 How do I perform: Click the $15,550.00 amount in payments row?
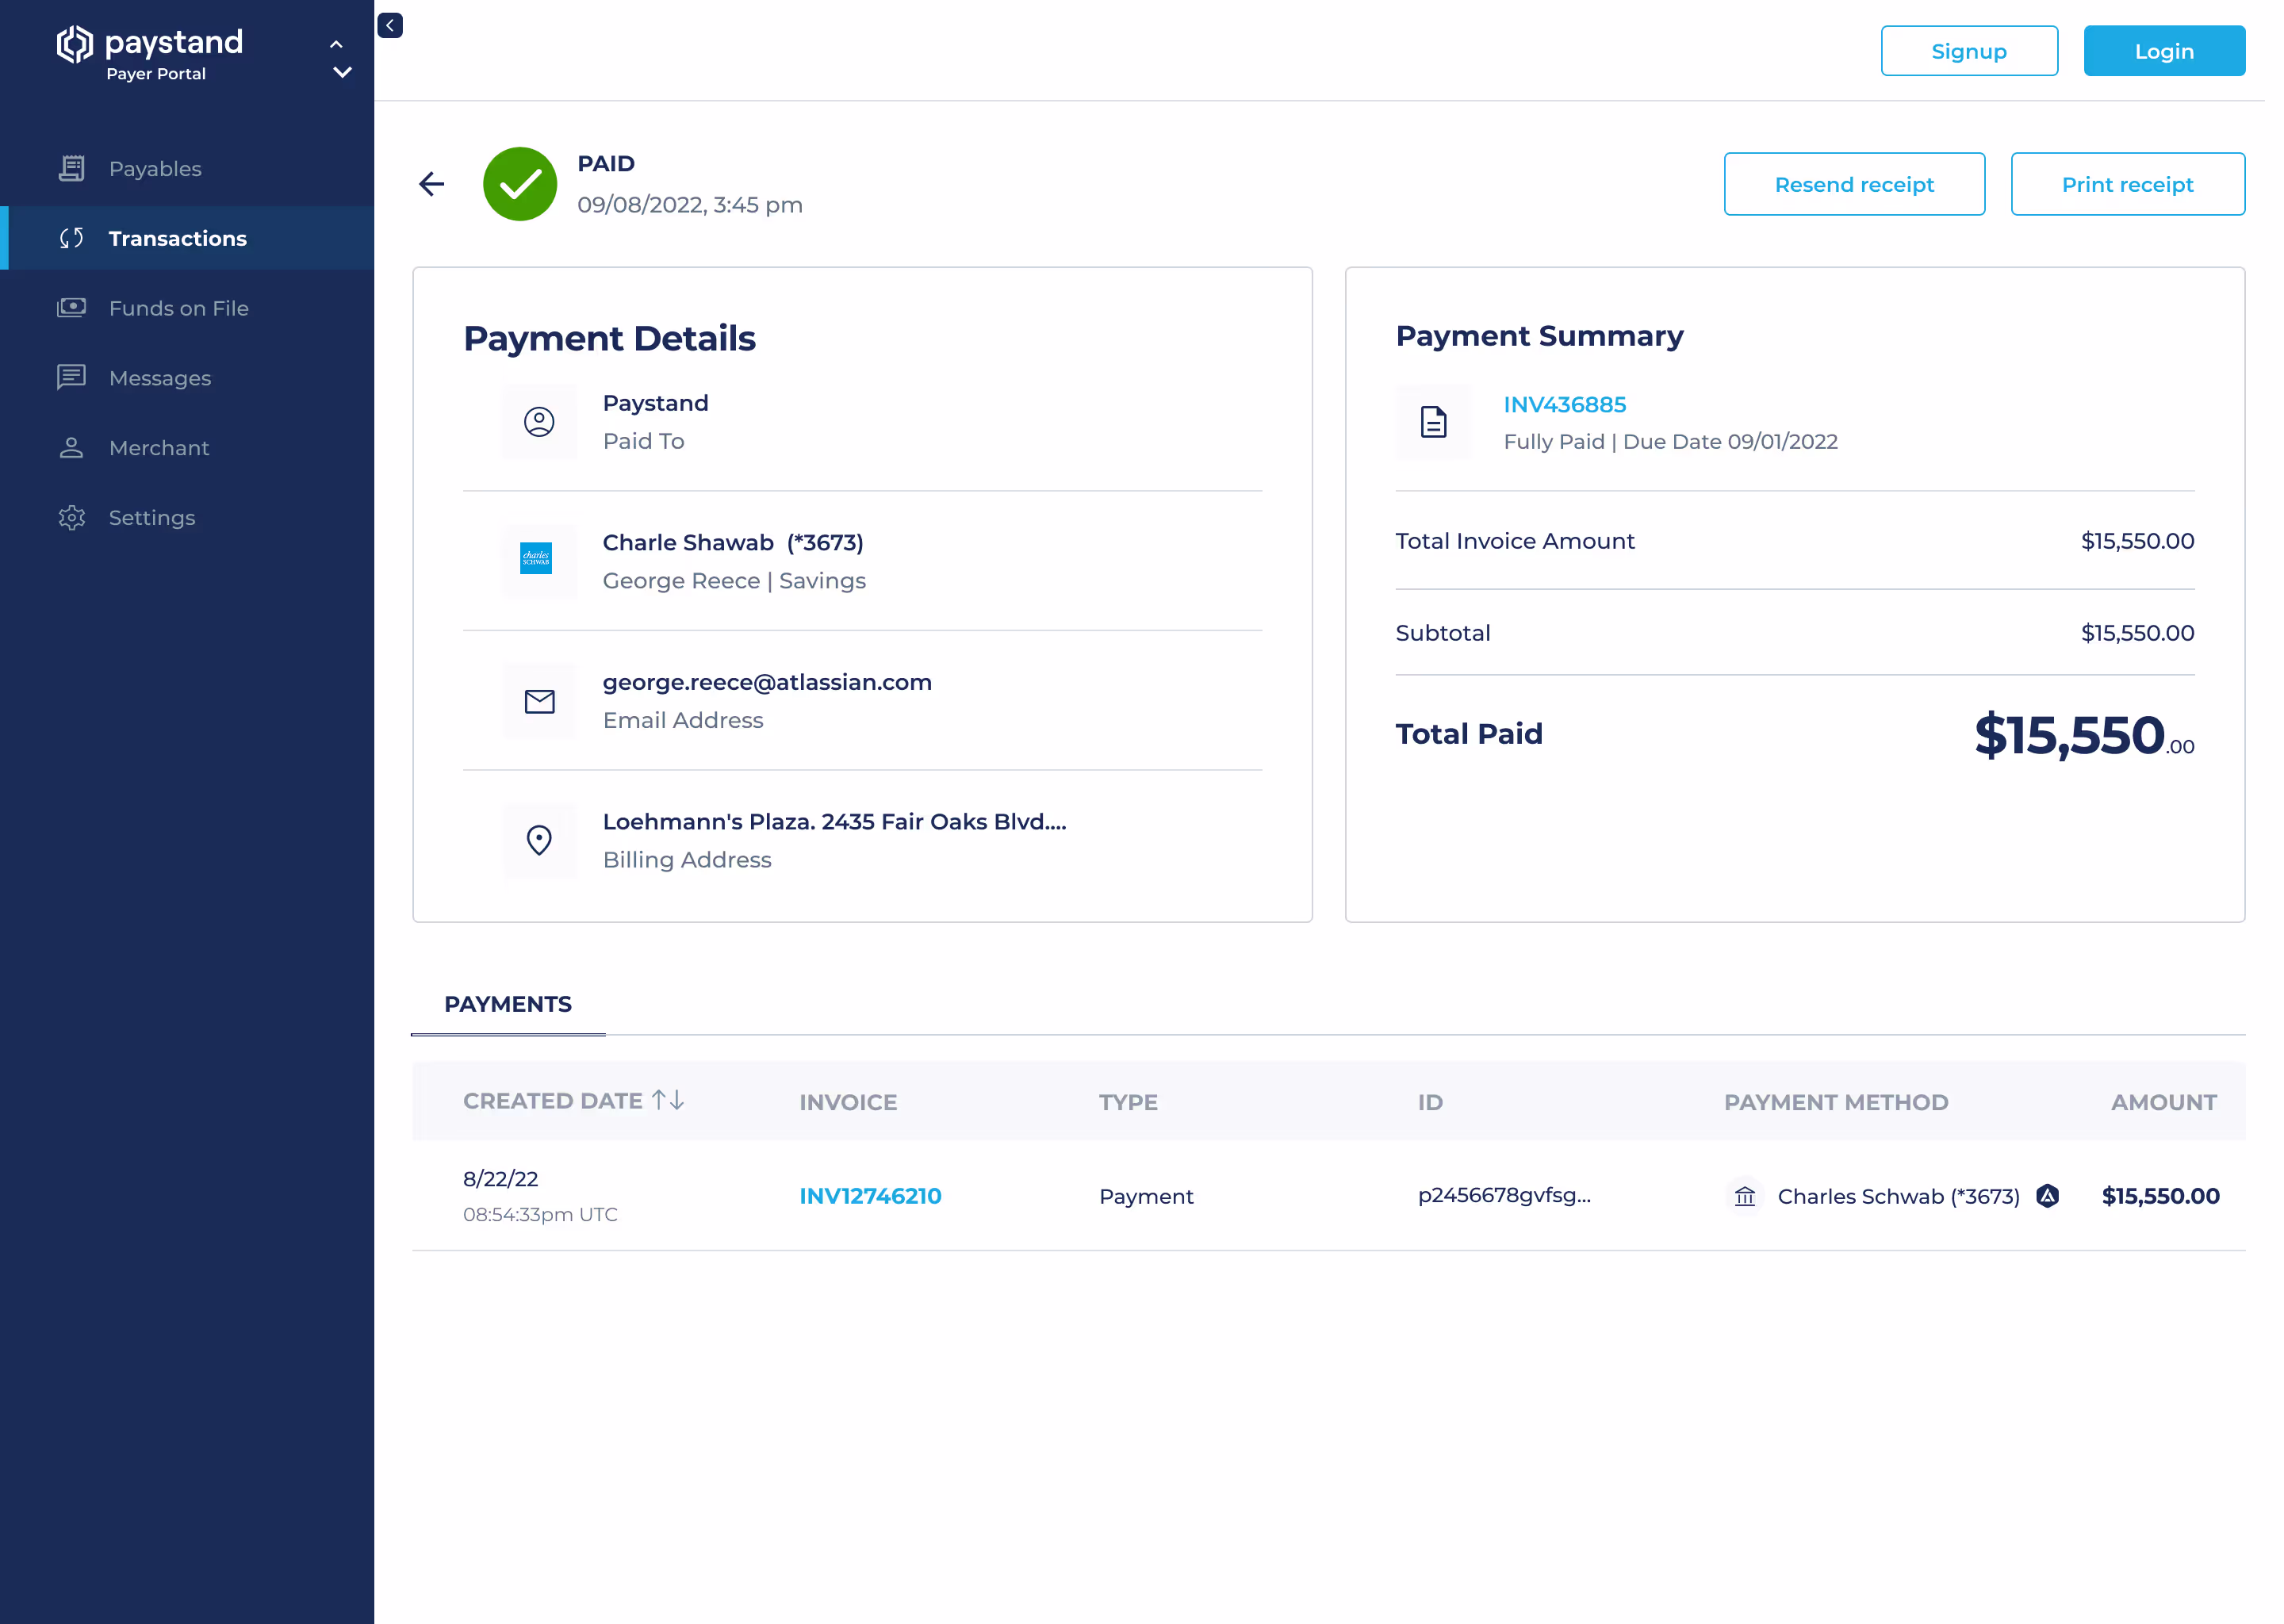[x=2160, y=1196]
